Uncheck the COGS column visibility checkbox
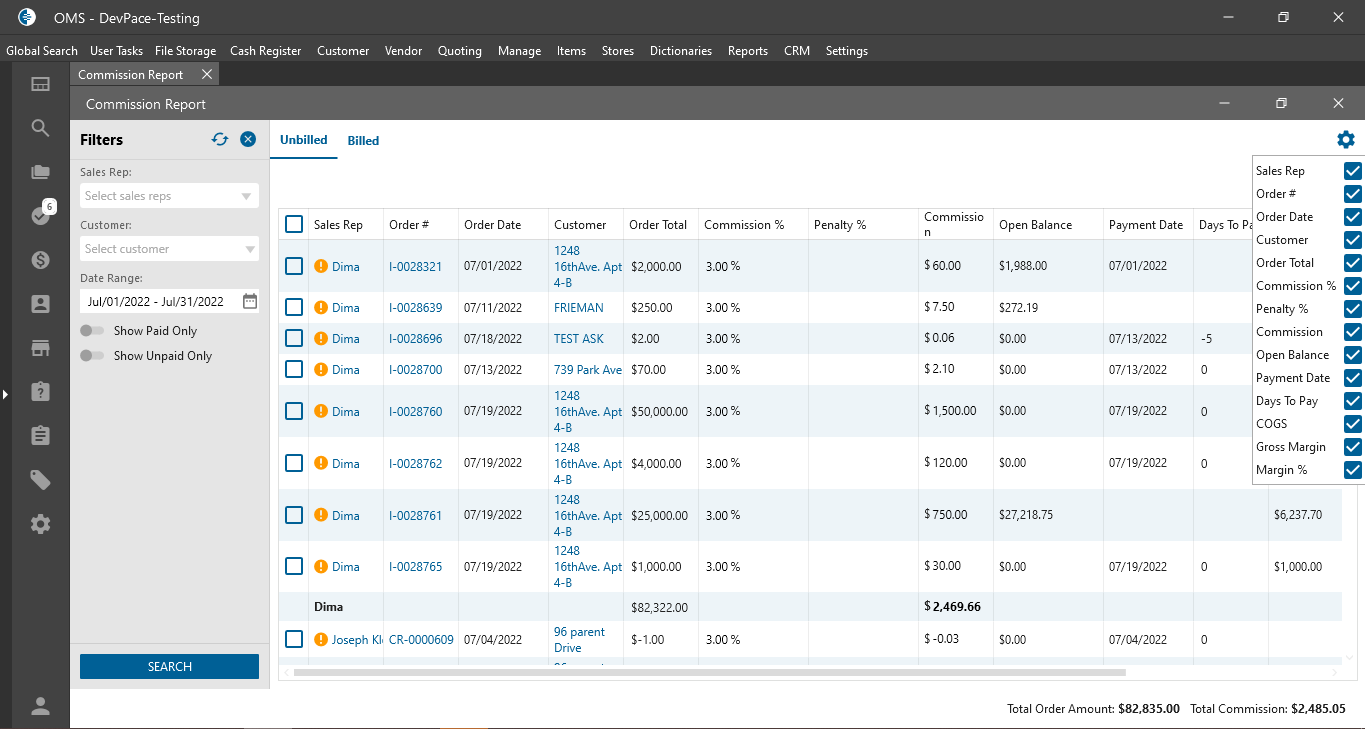1365x729 pixels. click(1353, 424)
